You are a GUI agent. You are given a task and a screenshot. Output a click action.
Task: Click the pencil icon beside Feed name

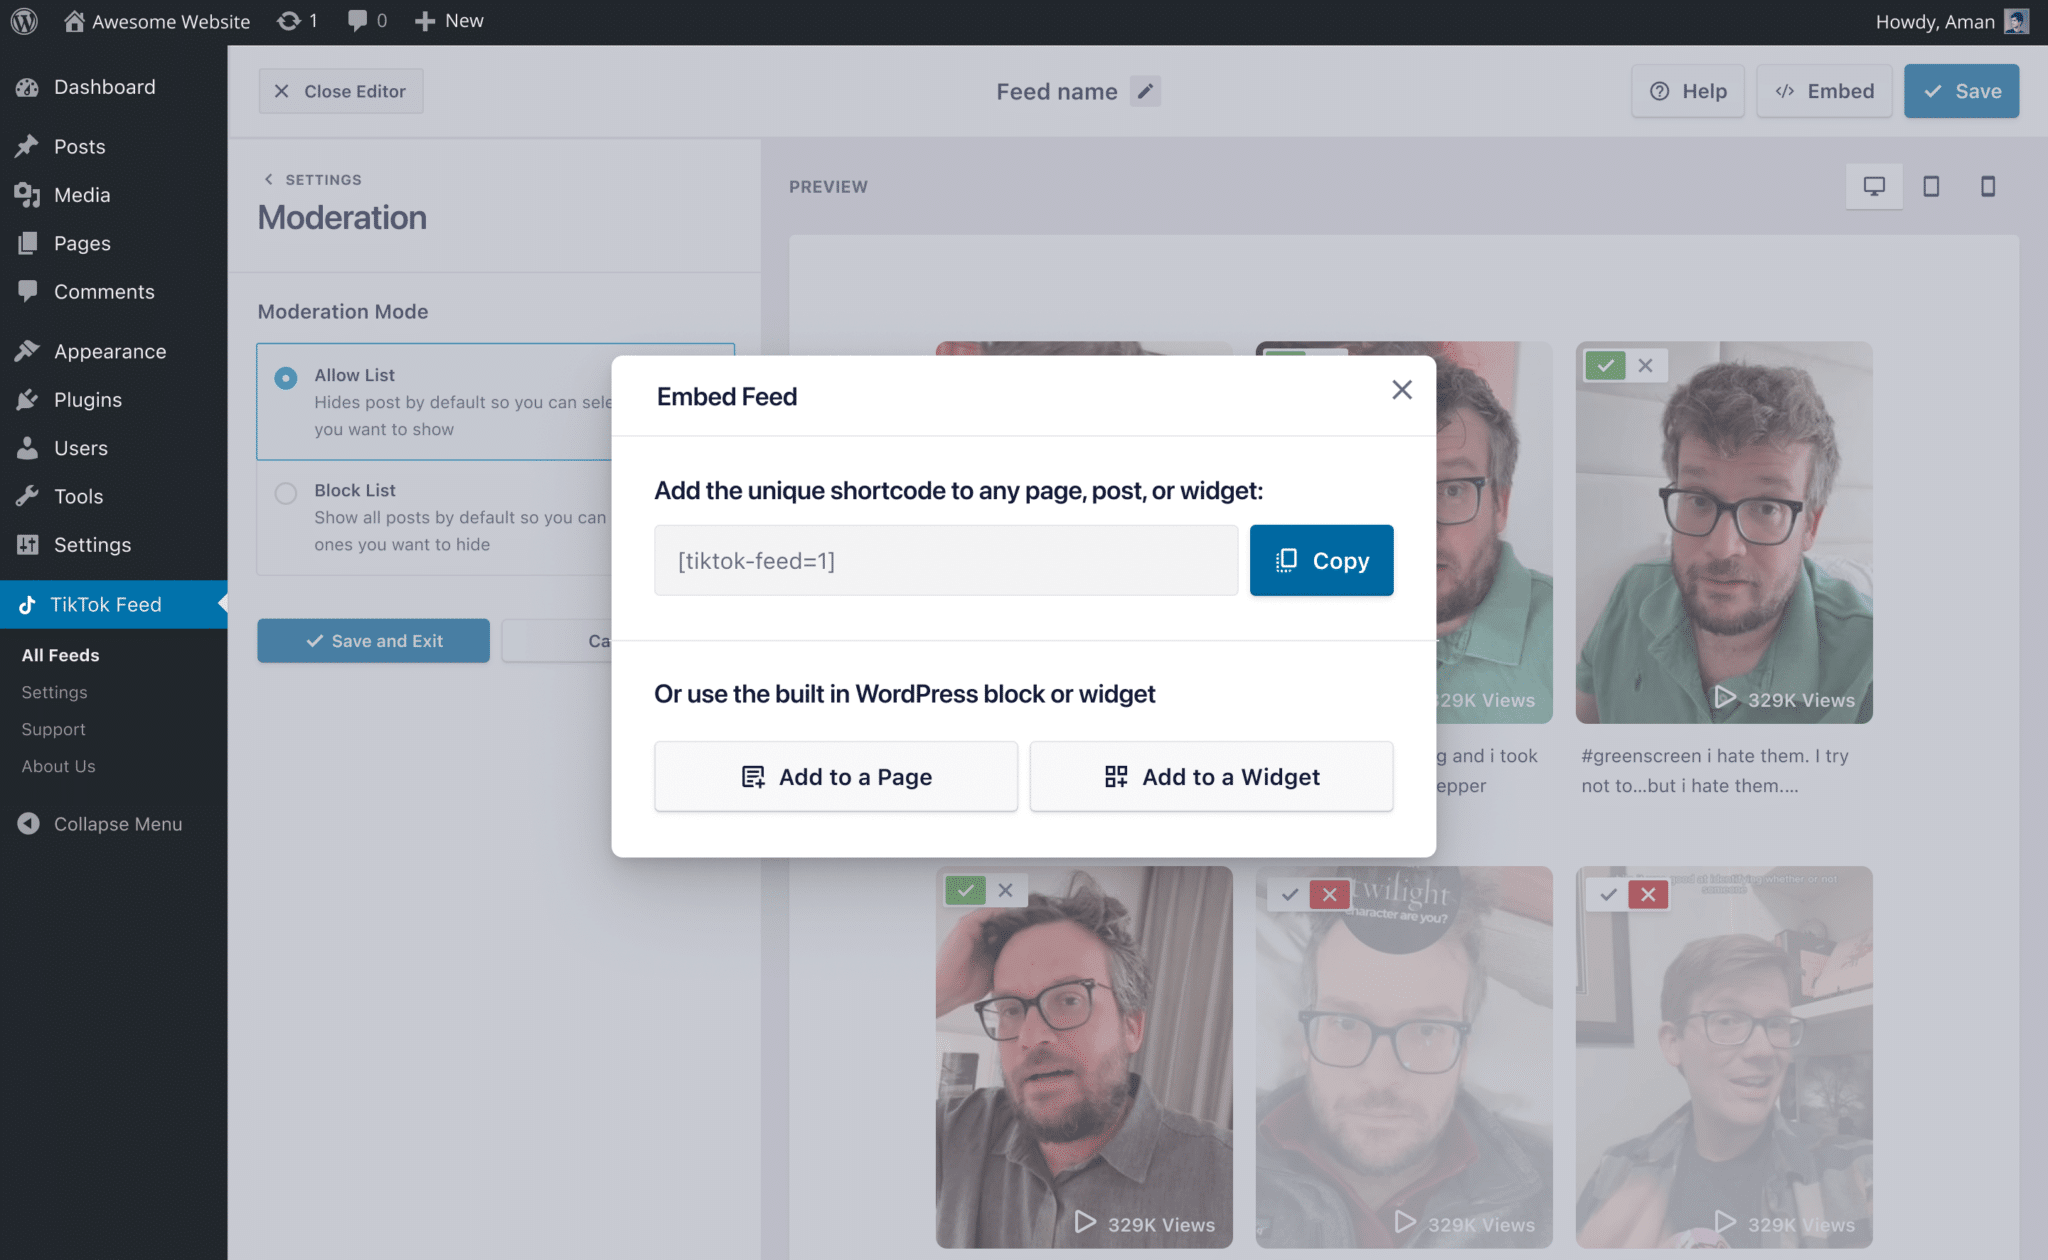coord(1145,91)
